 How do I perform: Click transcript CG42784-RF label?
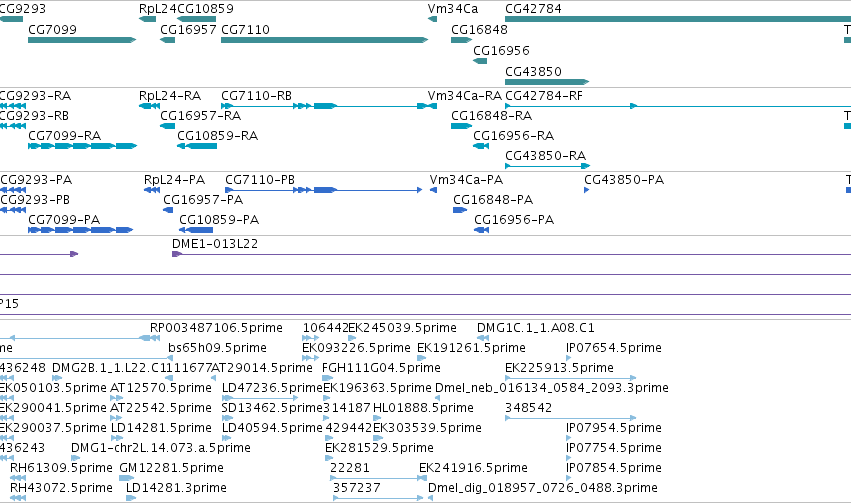click(x=544, y=96)
